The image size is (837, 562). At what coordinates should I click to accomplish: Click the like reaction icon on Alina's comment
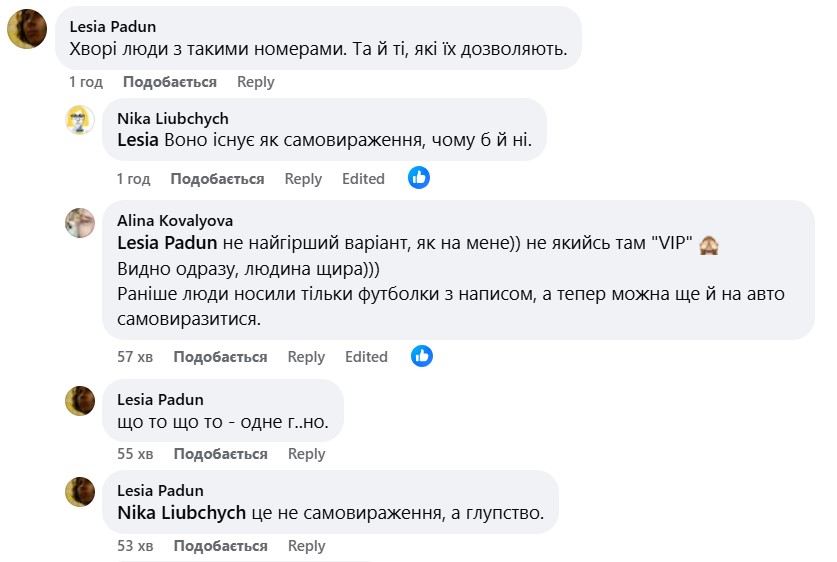[422, 356]
